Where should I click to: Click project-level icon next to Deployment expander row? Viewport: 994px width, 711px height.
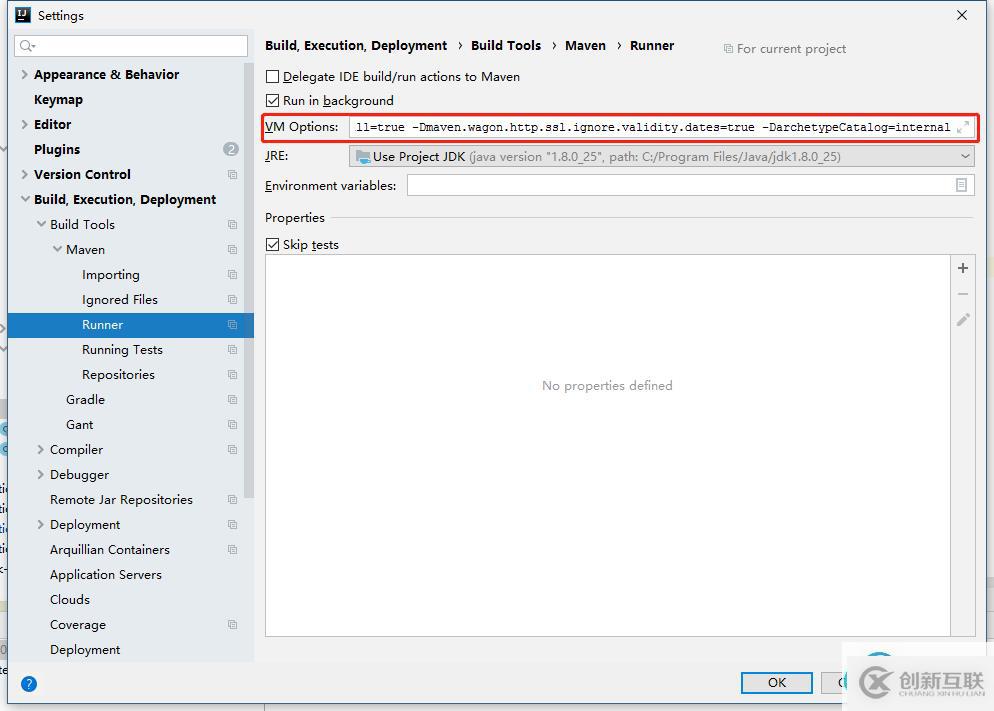click(233, 525)
